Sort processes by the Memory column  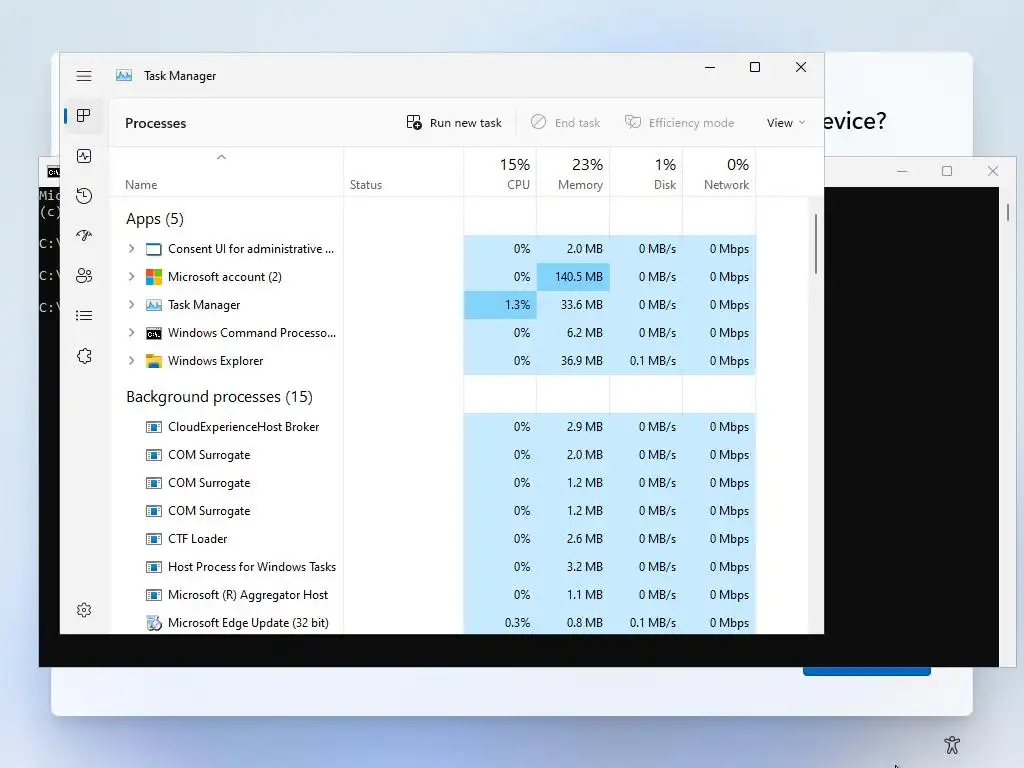[x=573, y=173]
